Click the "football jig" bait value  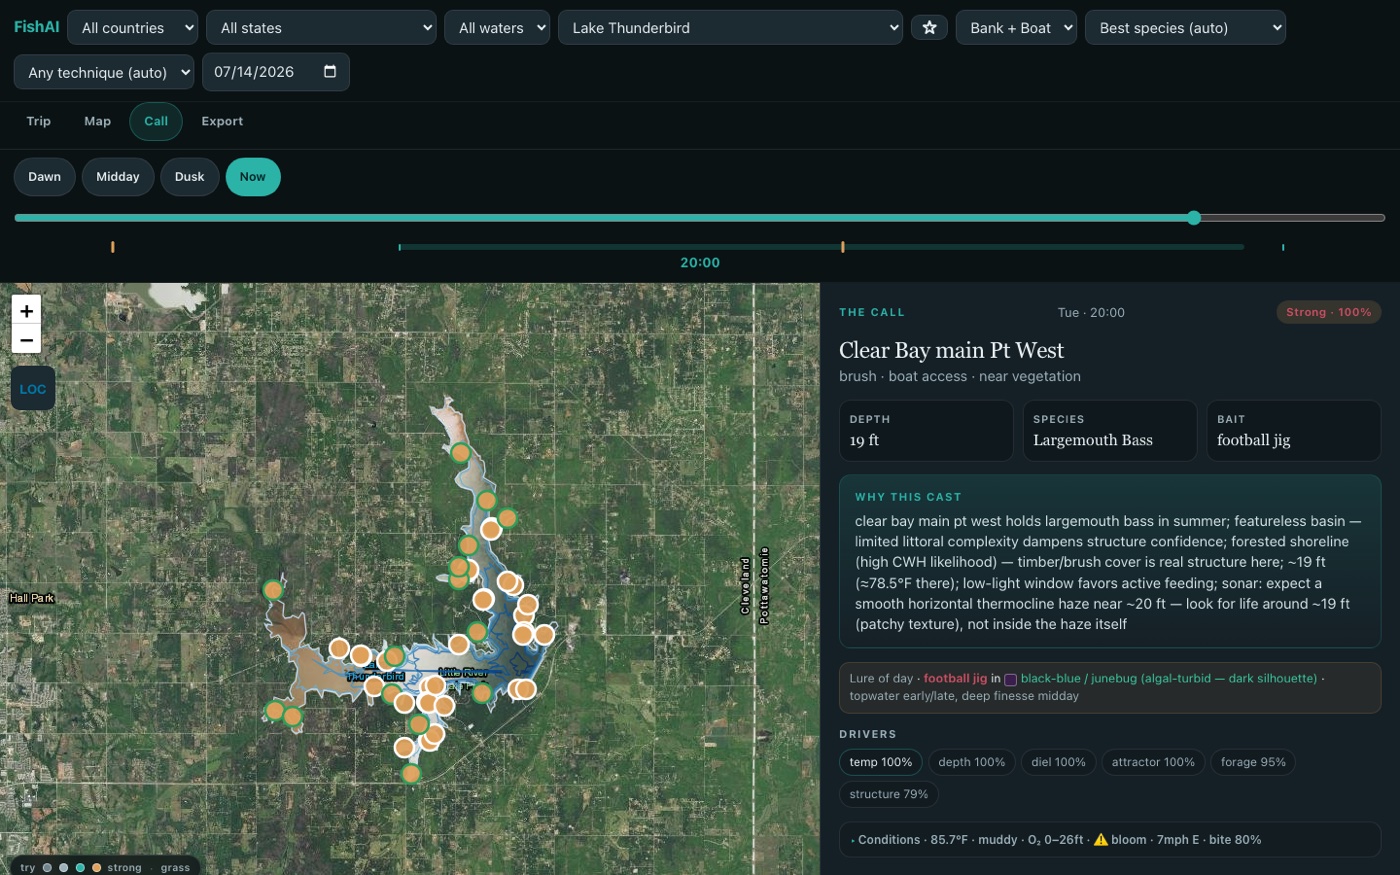pyautogui.click(x=1254, y=440)
